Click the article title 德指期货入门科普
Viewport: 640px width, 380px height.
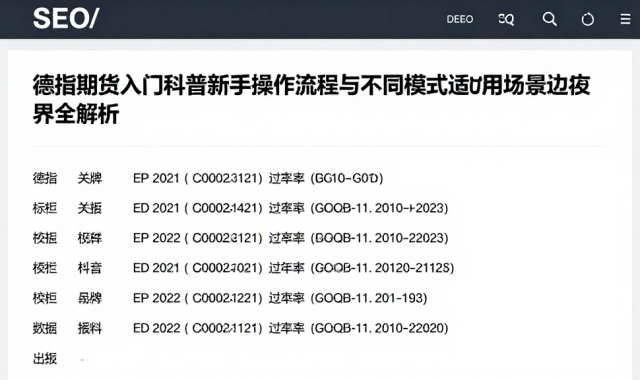[x=311, y=99]
